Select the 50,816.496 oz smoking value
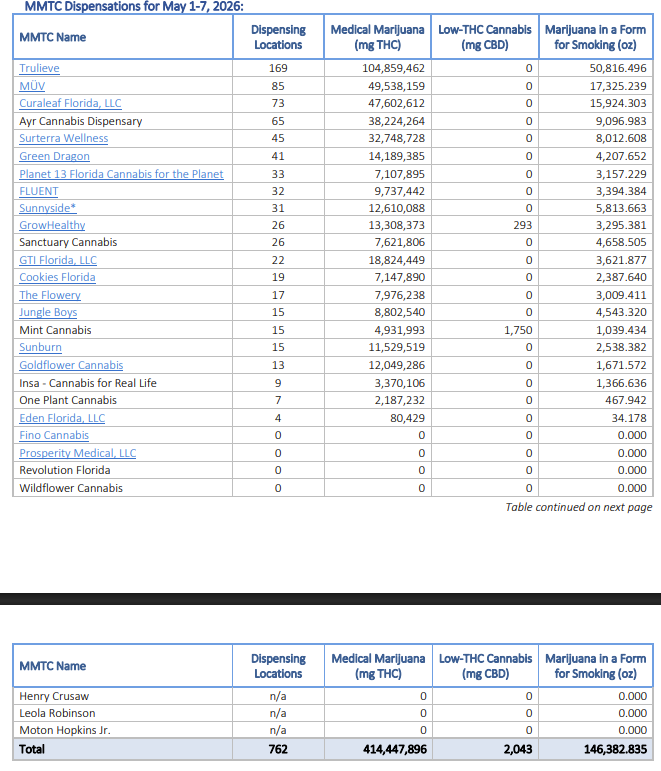This screenshot has width=661, height=771. click(x=618, y=68)
